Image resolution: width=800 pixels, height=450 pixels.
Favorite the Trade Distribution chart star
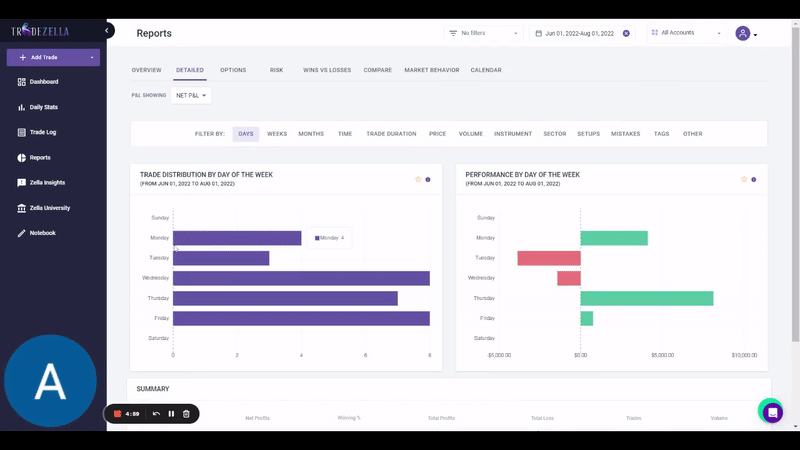[x=418, y=180]
